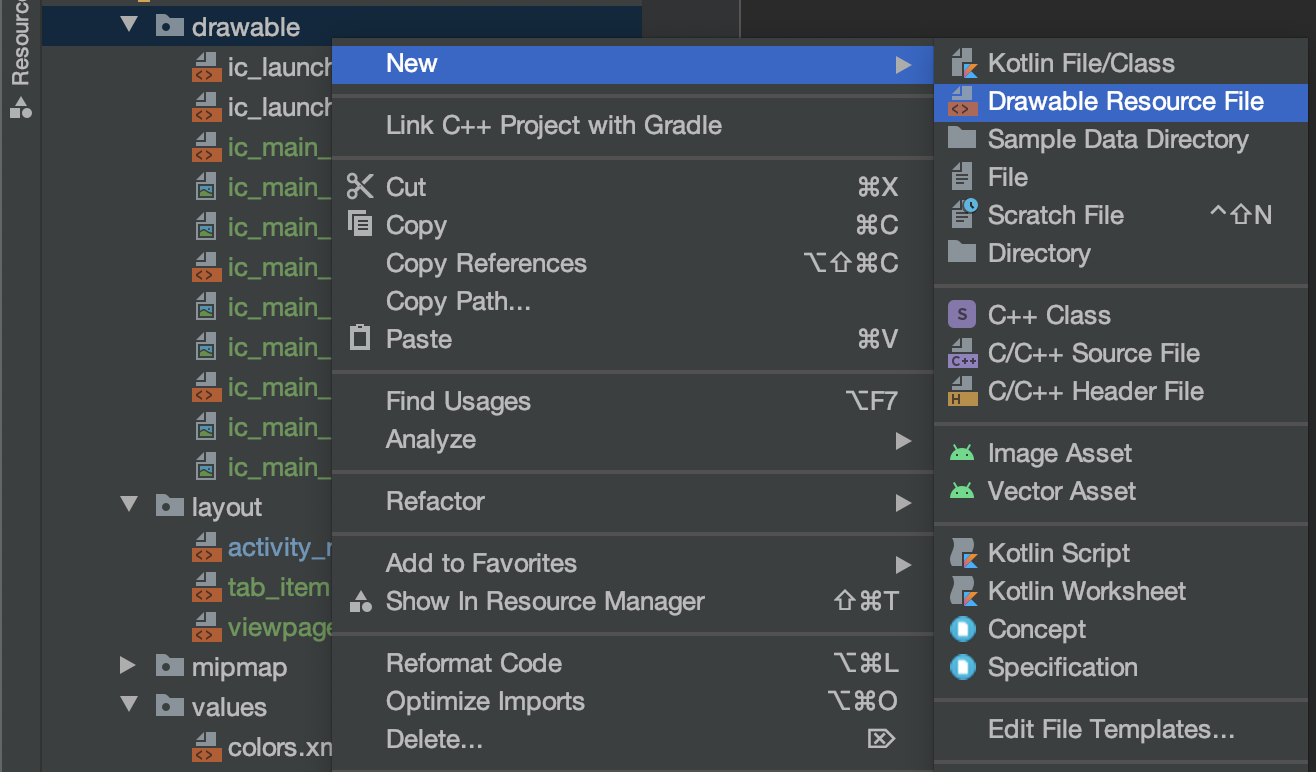Select Show In Resource Manager
This screenshot has width=1316, height=772.
click(545, 601)
